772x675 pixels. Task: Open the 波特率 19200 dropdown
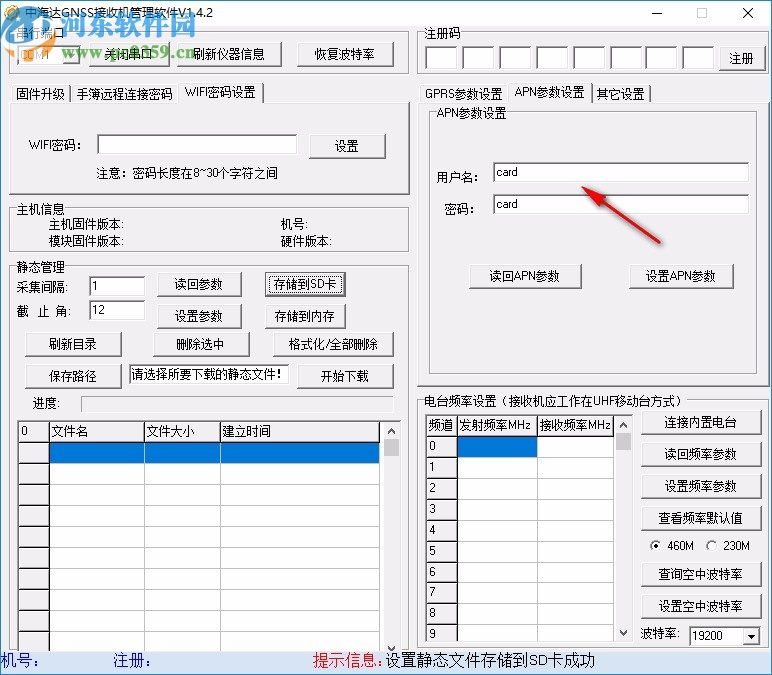click(x=751, y=636)
